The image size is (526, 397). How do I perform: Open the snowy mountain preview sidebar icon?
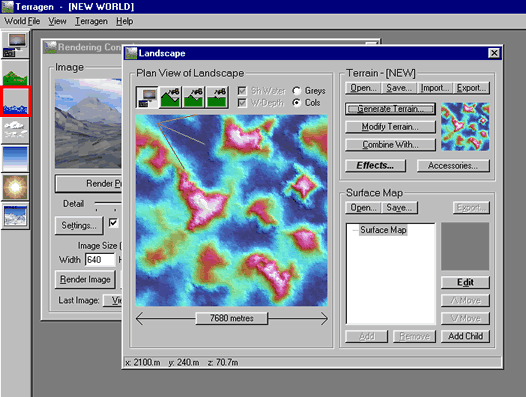pos(15,216)
